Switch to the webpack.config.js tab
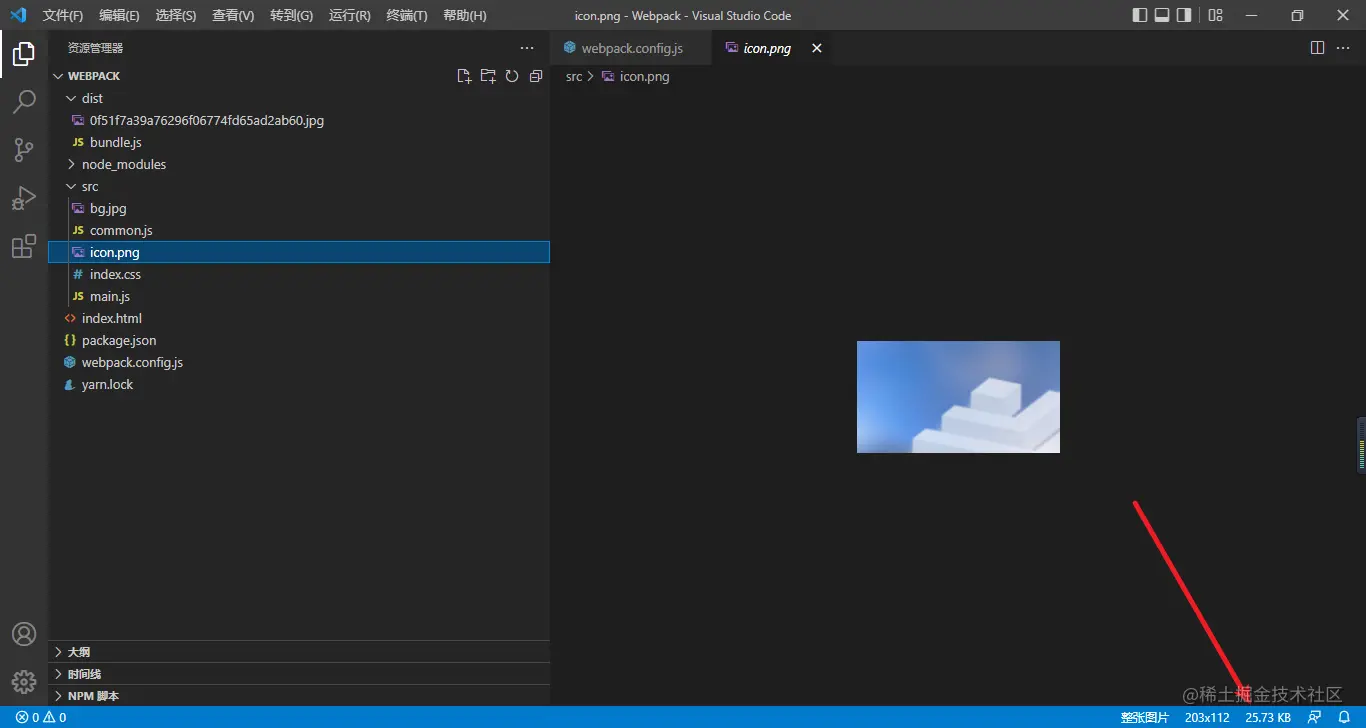1366x728 pixels. click(x=632, y=48)
